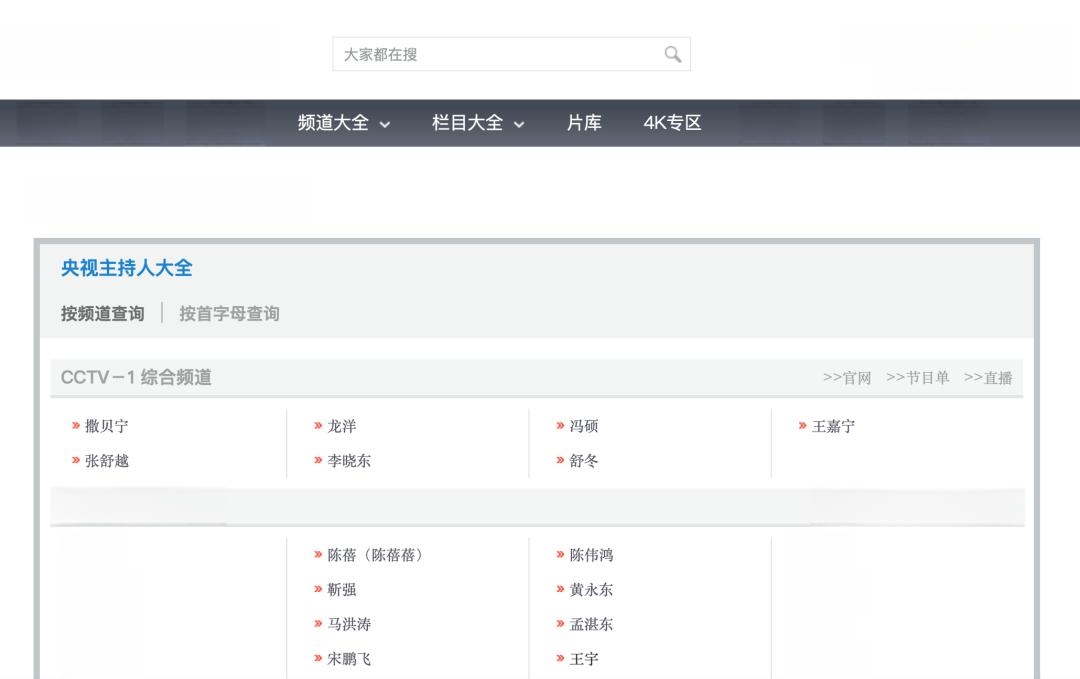
Task: Open host 孟湛东's page
Action: tap(592, 624)
